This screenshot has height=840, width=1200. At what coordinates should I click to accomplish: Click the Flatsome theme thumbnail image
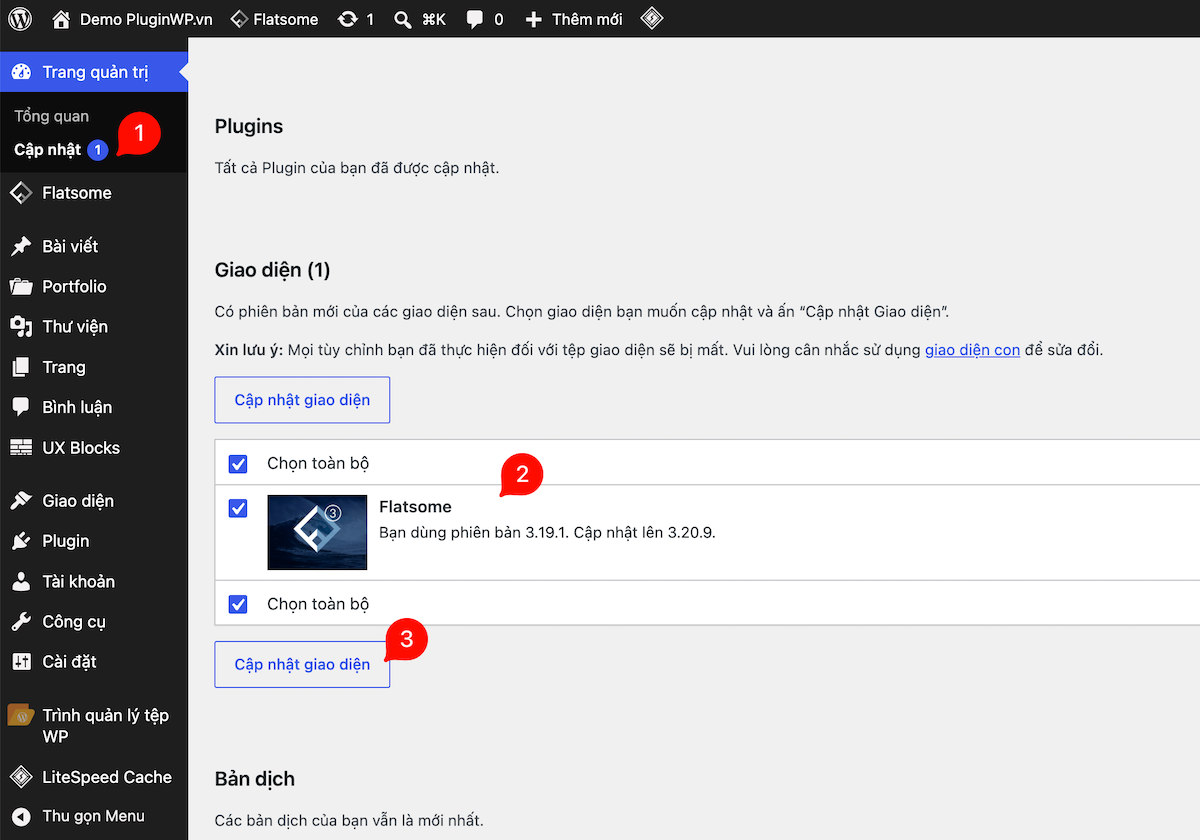317,532
